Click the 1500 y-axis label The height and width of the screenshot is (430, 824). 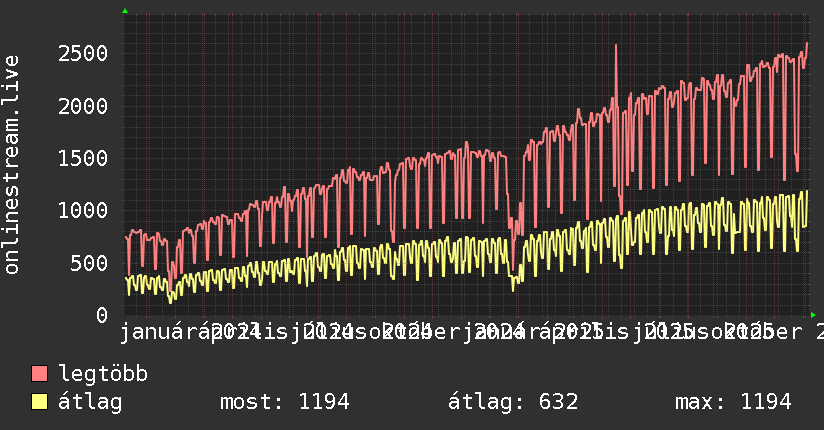(x=83, y=158)
